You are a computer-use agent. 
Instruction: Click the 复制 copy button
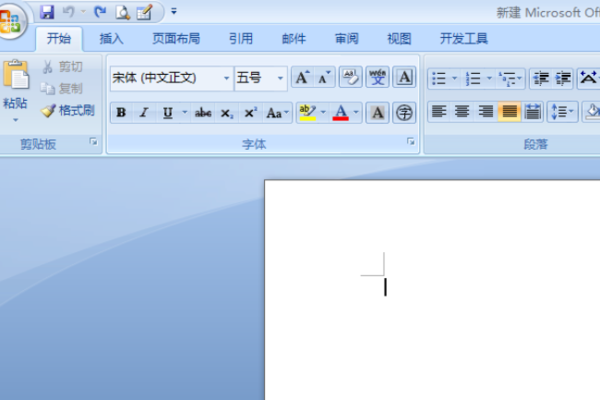(x=62, y=89)
